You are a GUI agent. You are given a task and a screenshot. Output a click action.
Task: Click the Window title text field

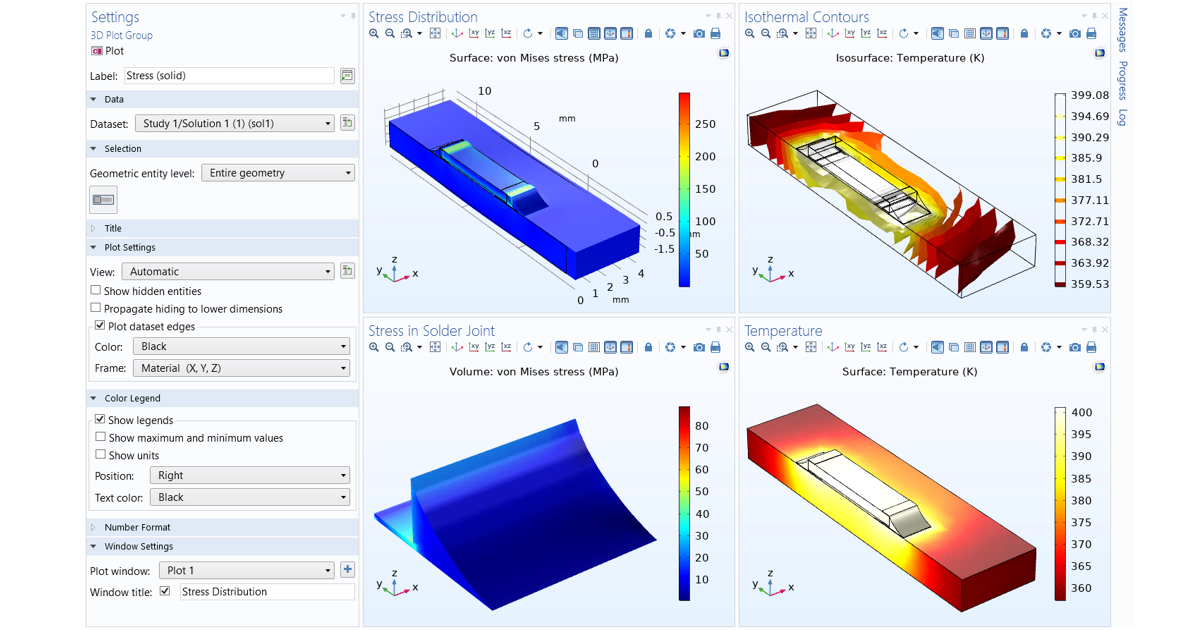tap(267, 592)
